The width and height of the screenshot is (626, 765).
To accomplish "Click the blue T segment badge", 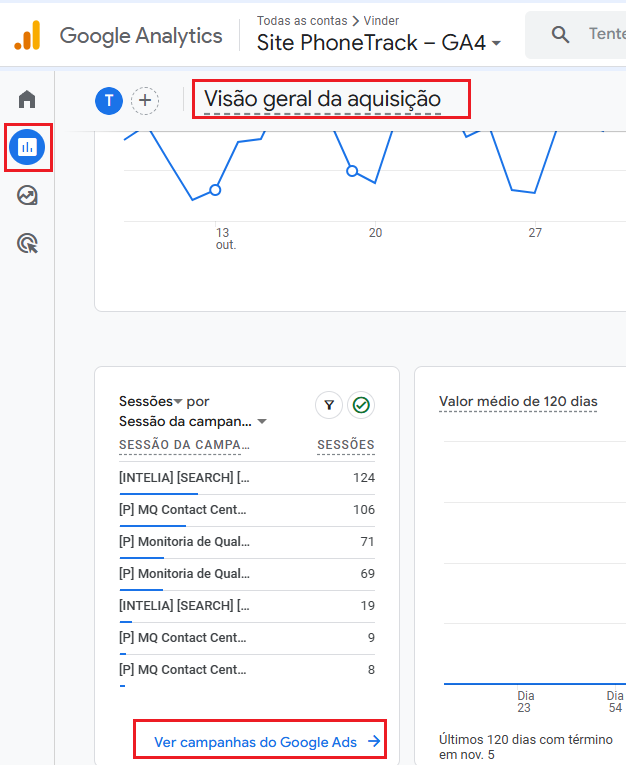I will point(109,101).
